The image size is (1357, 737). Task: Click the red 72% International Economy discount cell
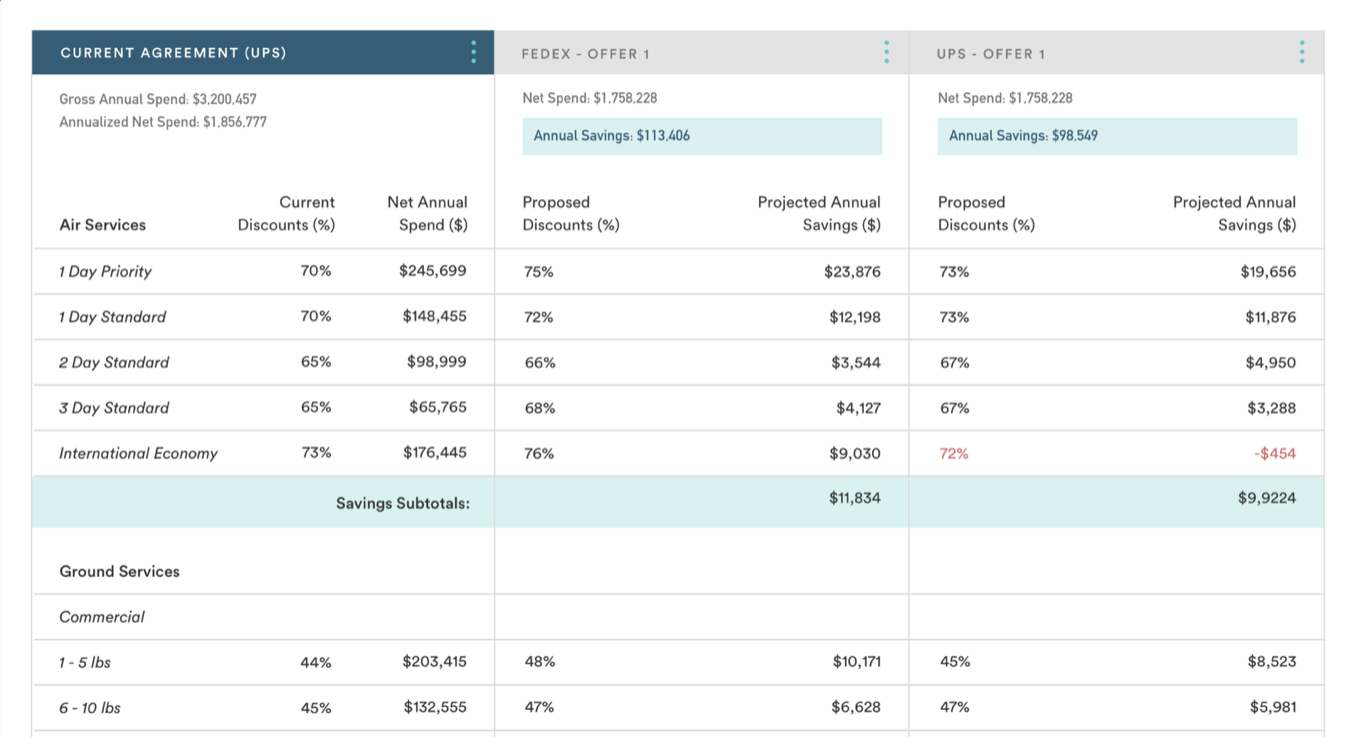(951, 453)
